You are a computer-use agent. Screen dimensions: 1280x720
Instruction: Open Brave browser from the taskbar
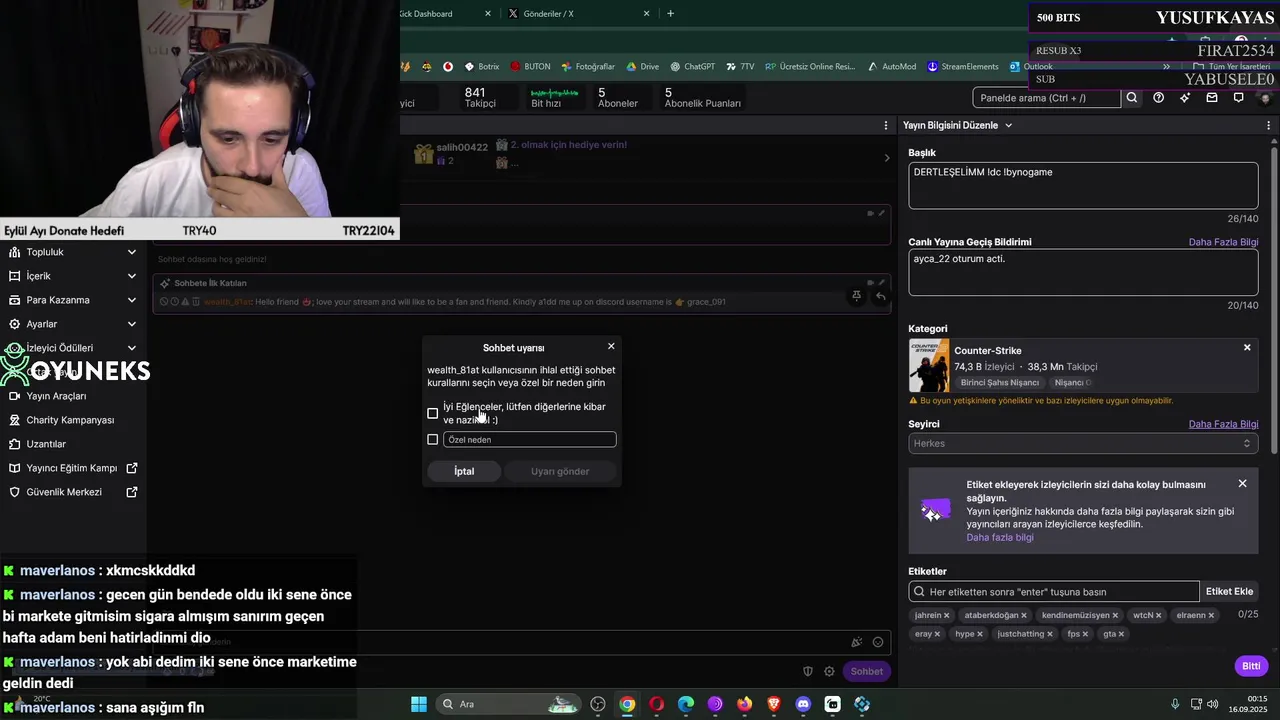pyautogui.click(x=774, y=704)
